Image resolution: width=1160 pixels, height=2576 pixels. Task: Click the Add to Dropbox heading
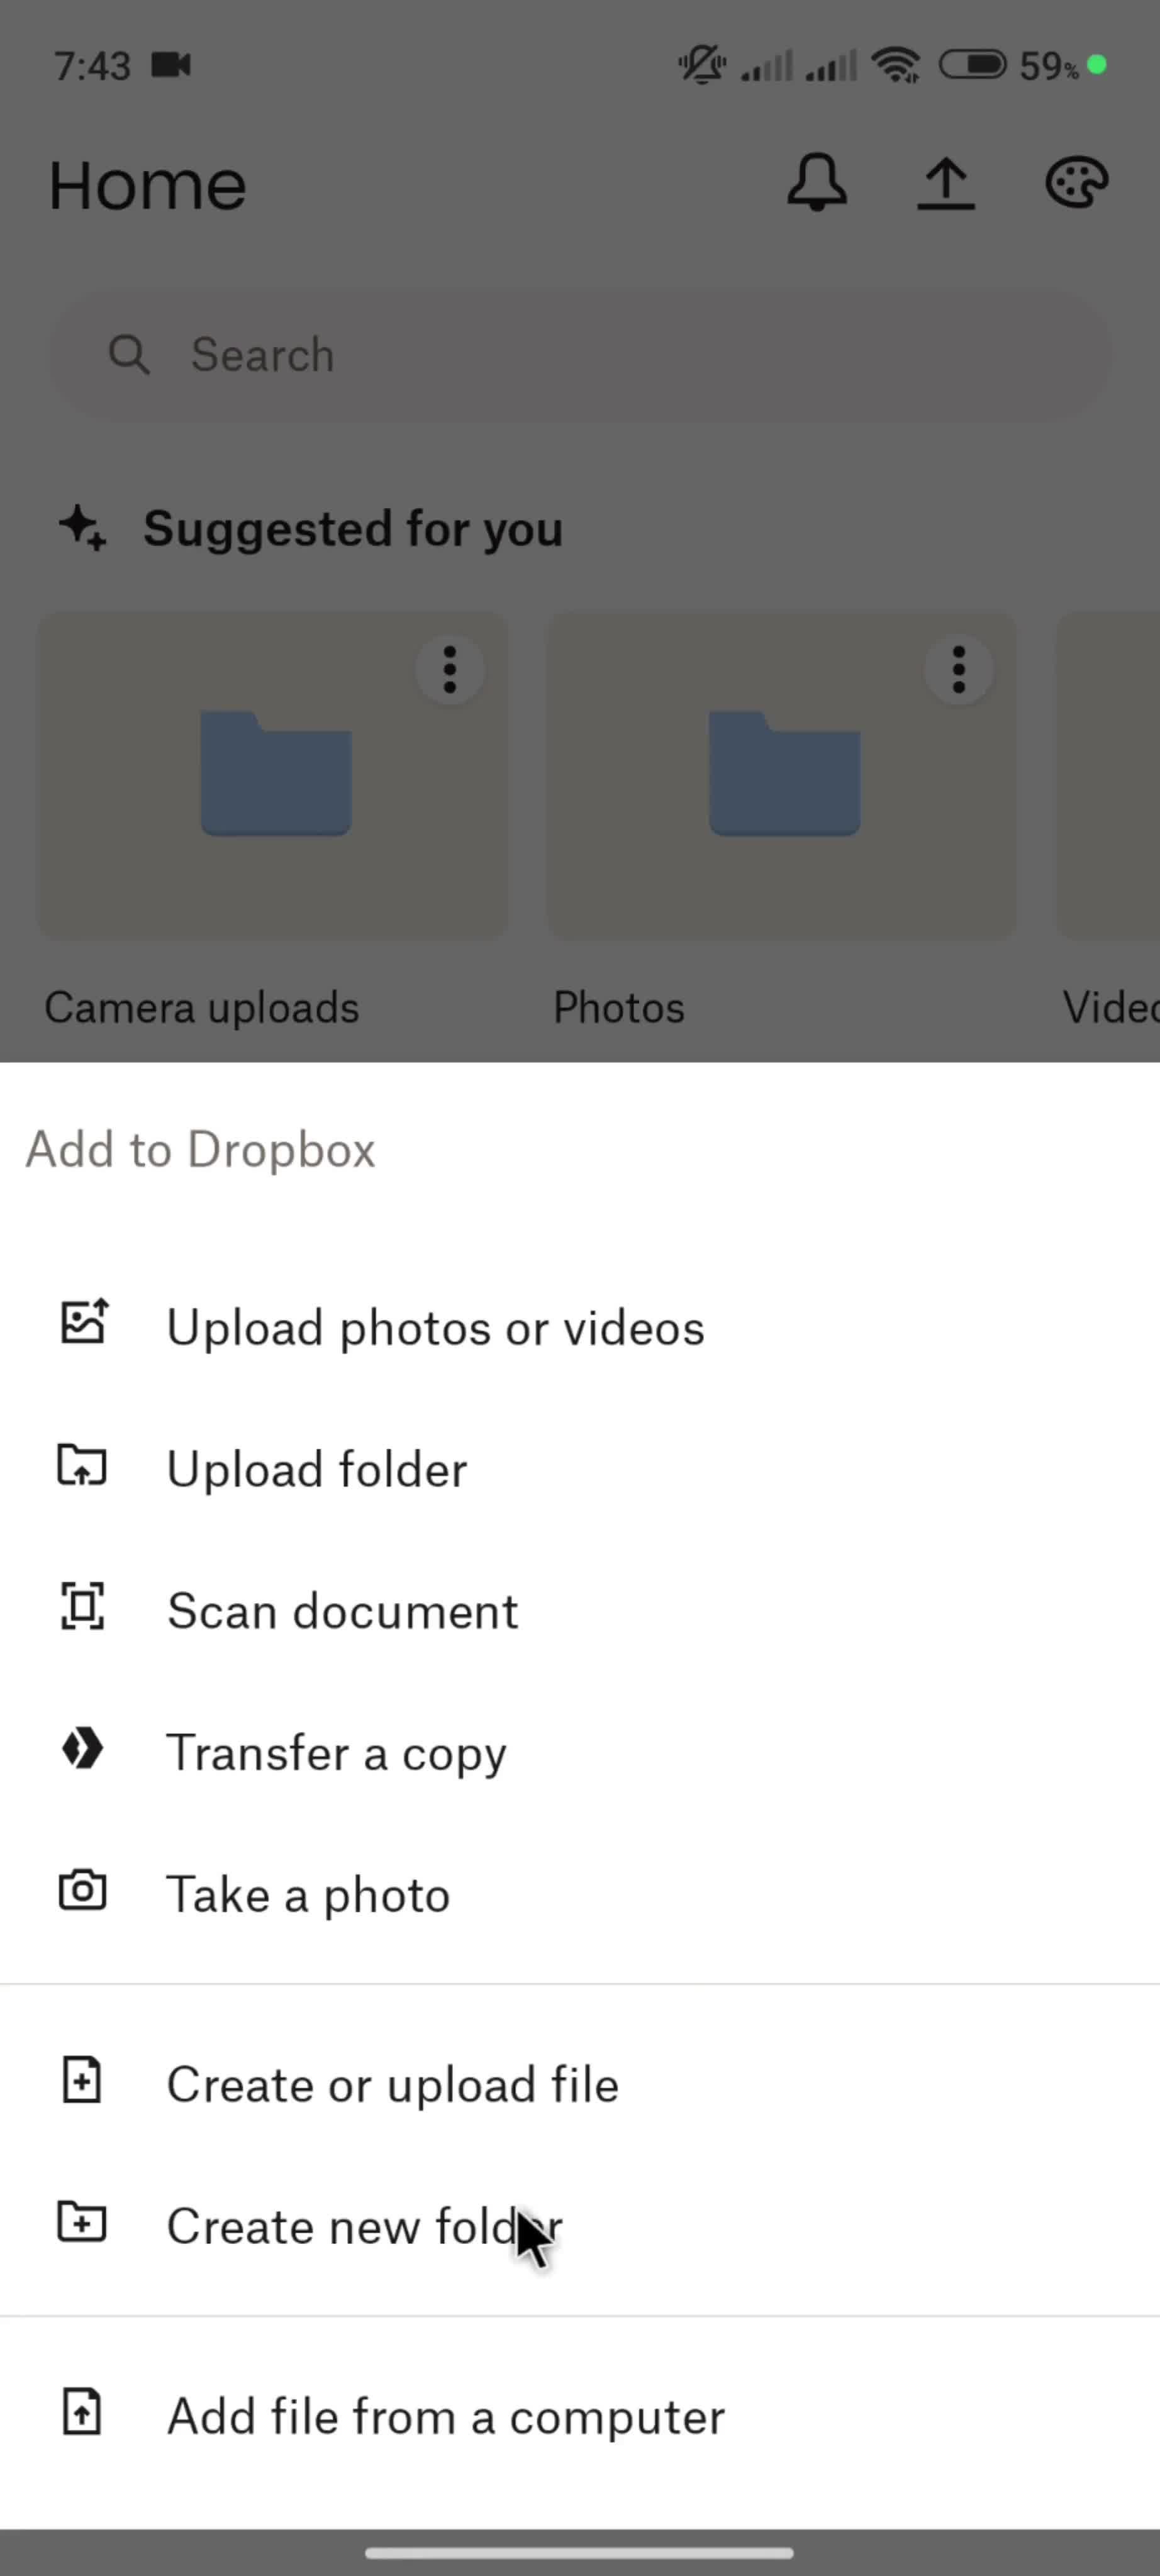[201, 1150]
